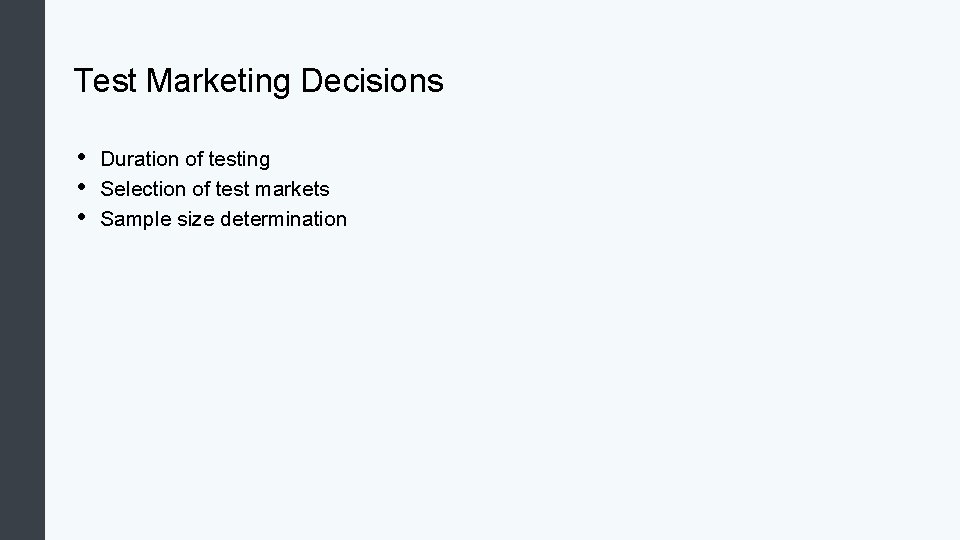Click the bullet point before "Sample size determination"
The image size is (960, 540).
tap(81, 217)
